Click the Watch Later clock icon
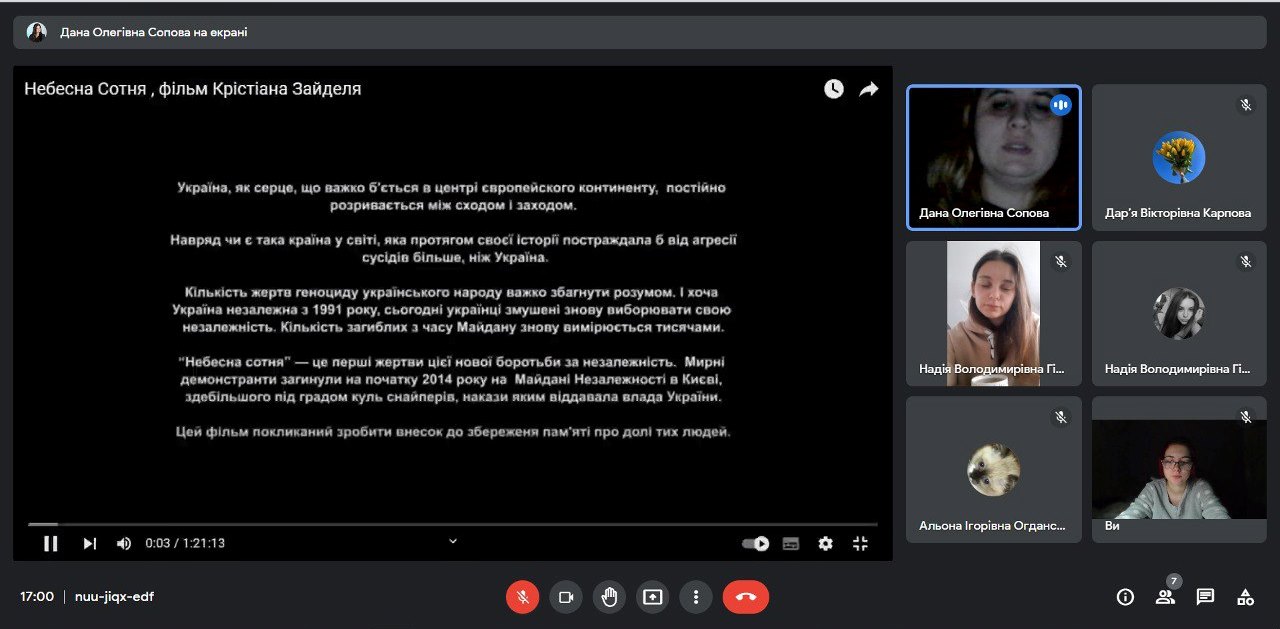1280x629 pixels. (833, 89)
